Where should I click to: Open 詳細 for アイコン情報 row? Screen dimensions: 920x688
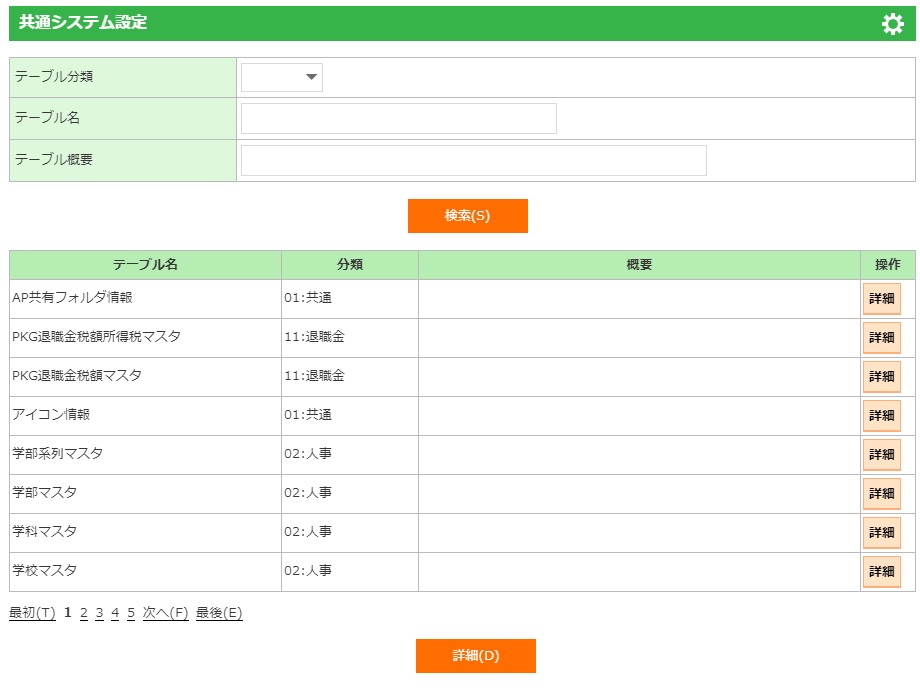881,416
